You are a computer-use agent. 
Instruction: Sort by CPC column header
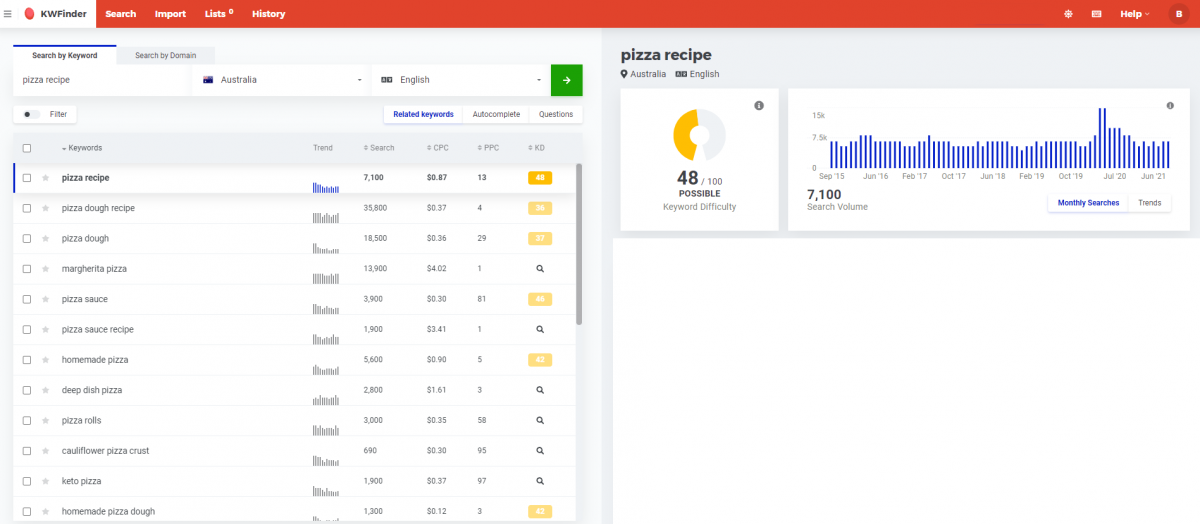coord(437,148)
